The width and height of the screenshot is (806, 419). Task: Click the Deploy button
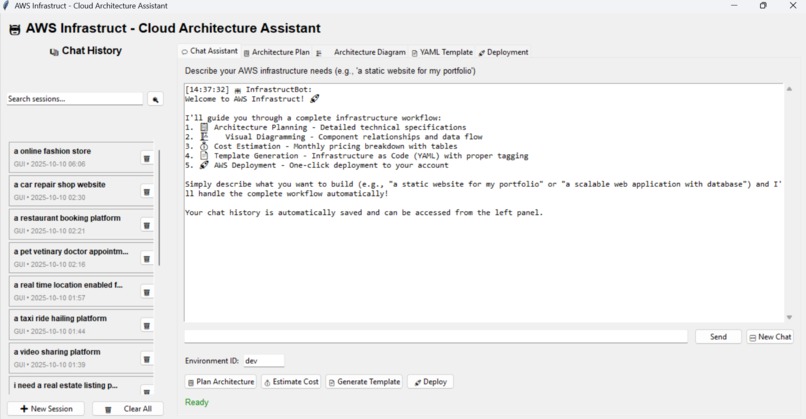(x=430, y=382)
